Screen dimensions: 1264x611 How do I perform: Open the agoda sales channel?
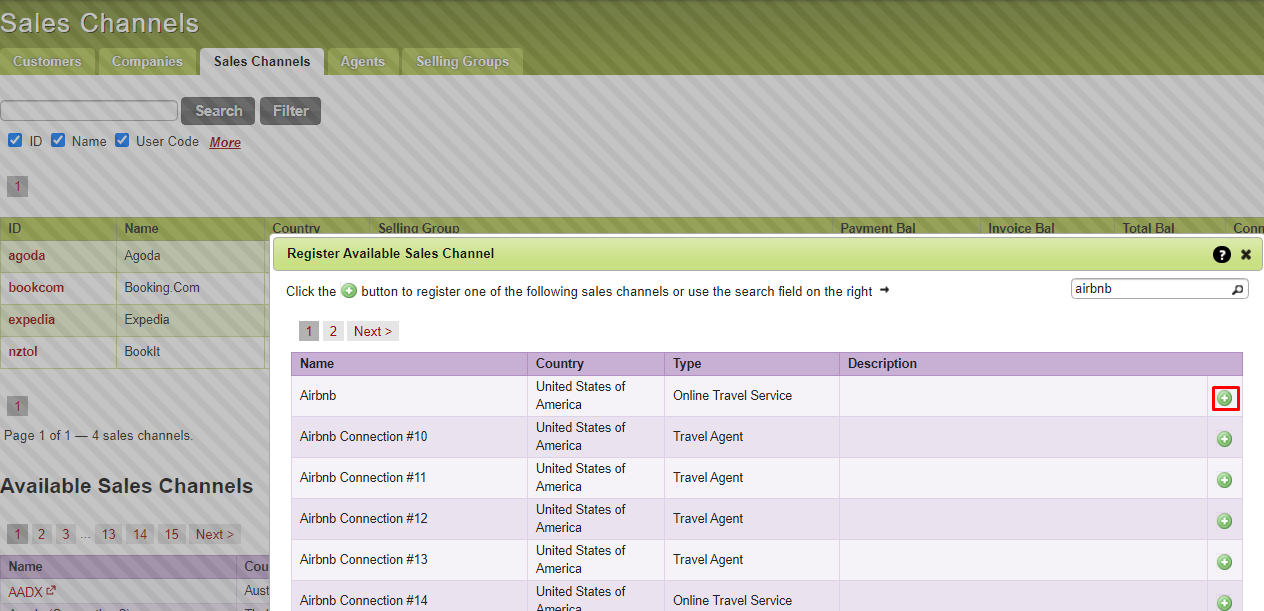tap(27, 255)
